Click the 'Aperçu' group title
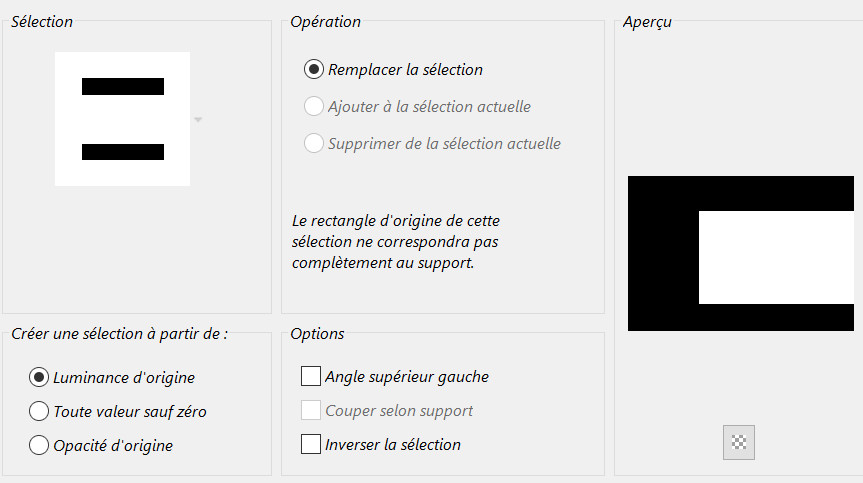Image resolution: width=863 pixels, height=483 pixels. [646, 22]
